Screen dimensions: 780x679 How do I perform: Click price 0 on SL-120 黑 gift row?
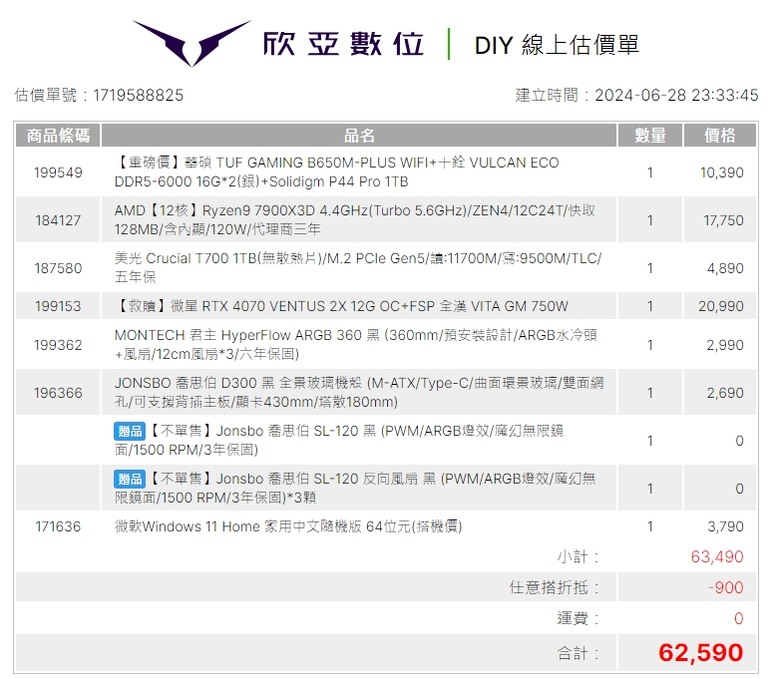point(740,441)
